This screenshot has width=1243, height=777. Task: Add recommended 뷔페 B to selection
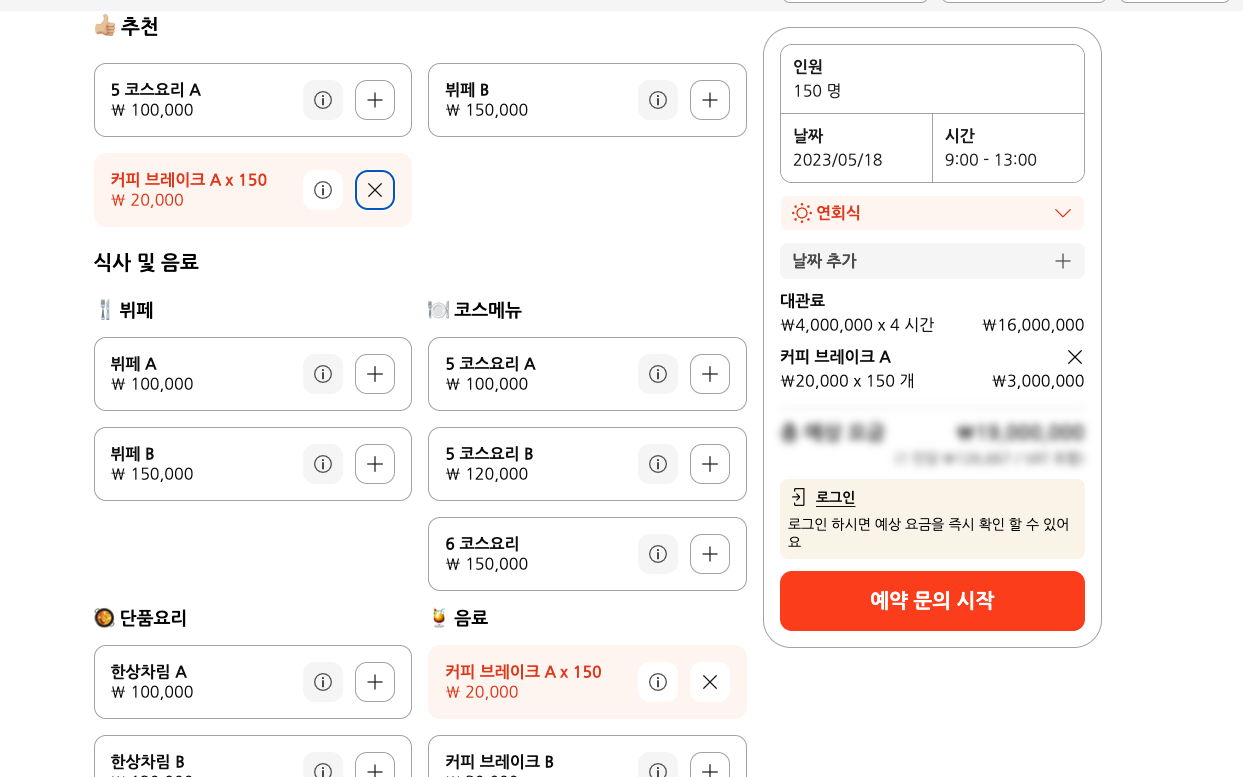[710, 100]
